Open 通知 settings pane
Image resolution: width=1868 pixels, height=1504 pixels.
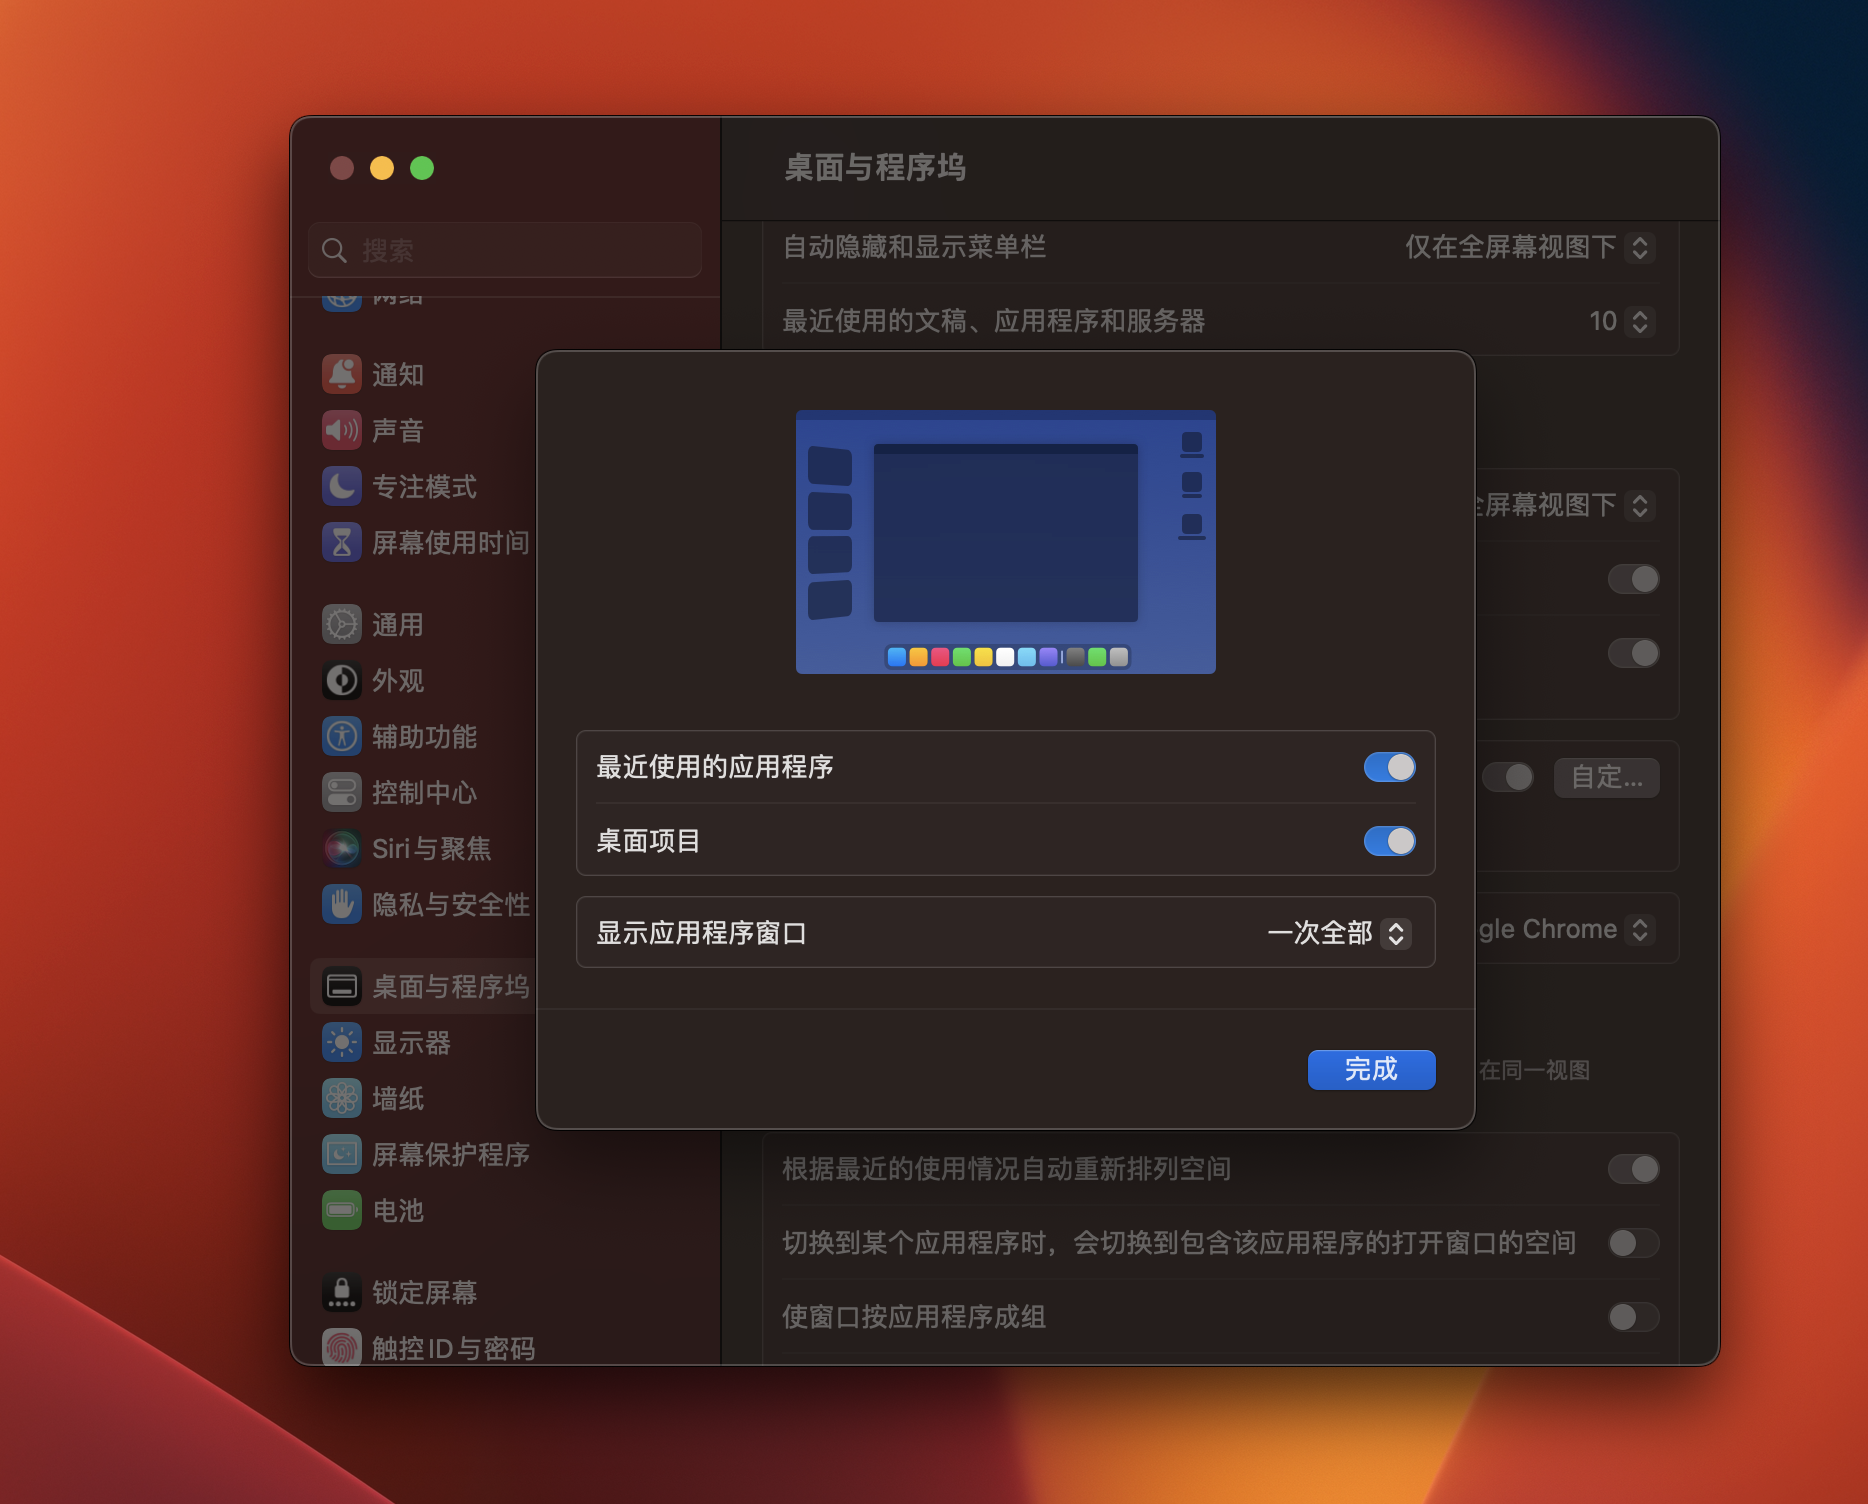(398, 374)
